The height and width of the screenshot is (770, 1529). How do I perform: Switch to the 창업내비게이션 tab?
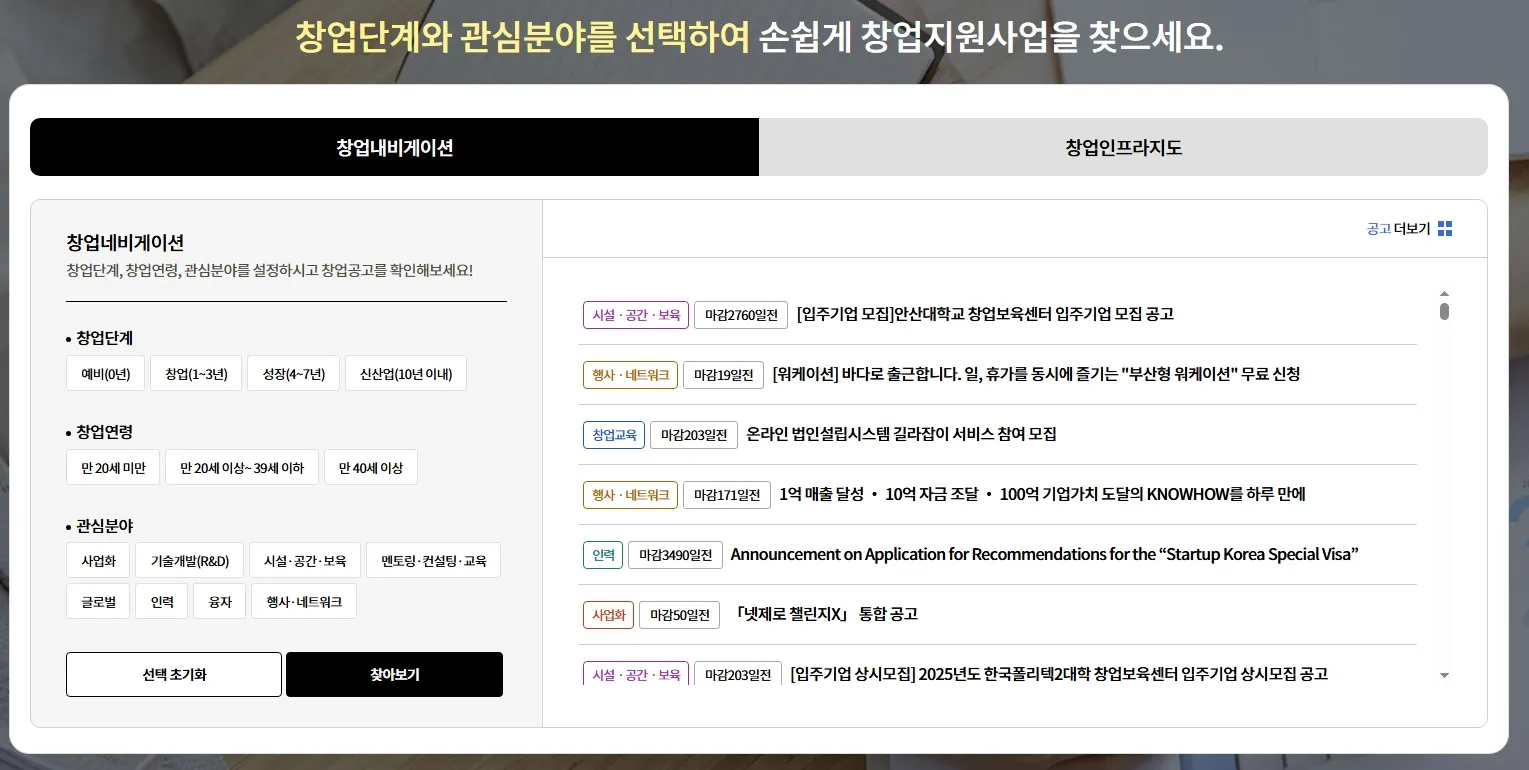[x=394, y=146]
